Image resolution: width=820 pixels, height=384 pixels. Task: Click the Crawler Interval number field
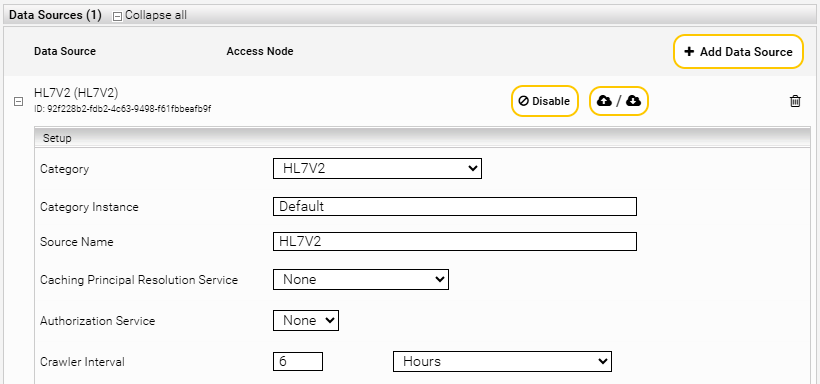coord(298,361)
